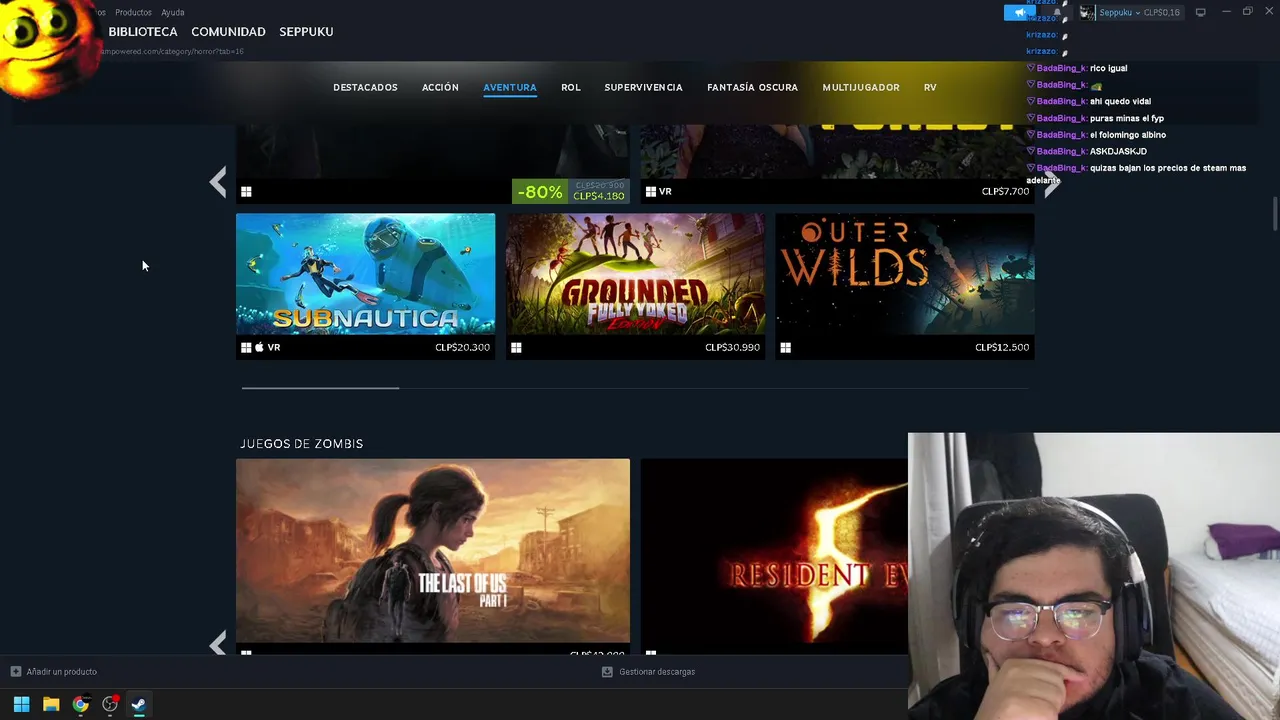Switch to the MULTIJUGADOR tab
Image resolution: width=1280 pixels, height=720 pixels.
[861, 88]
